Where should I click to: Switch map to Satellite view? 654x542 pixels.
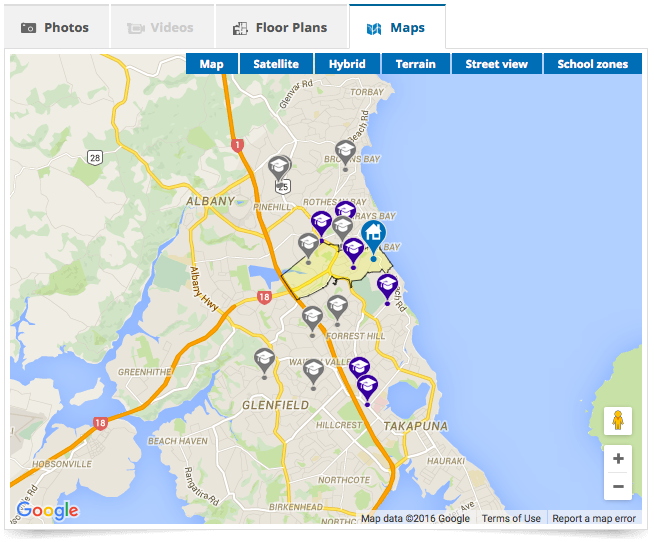(276, 64)
